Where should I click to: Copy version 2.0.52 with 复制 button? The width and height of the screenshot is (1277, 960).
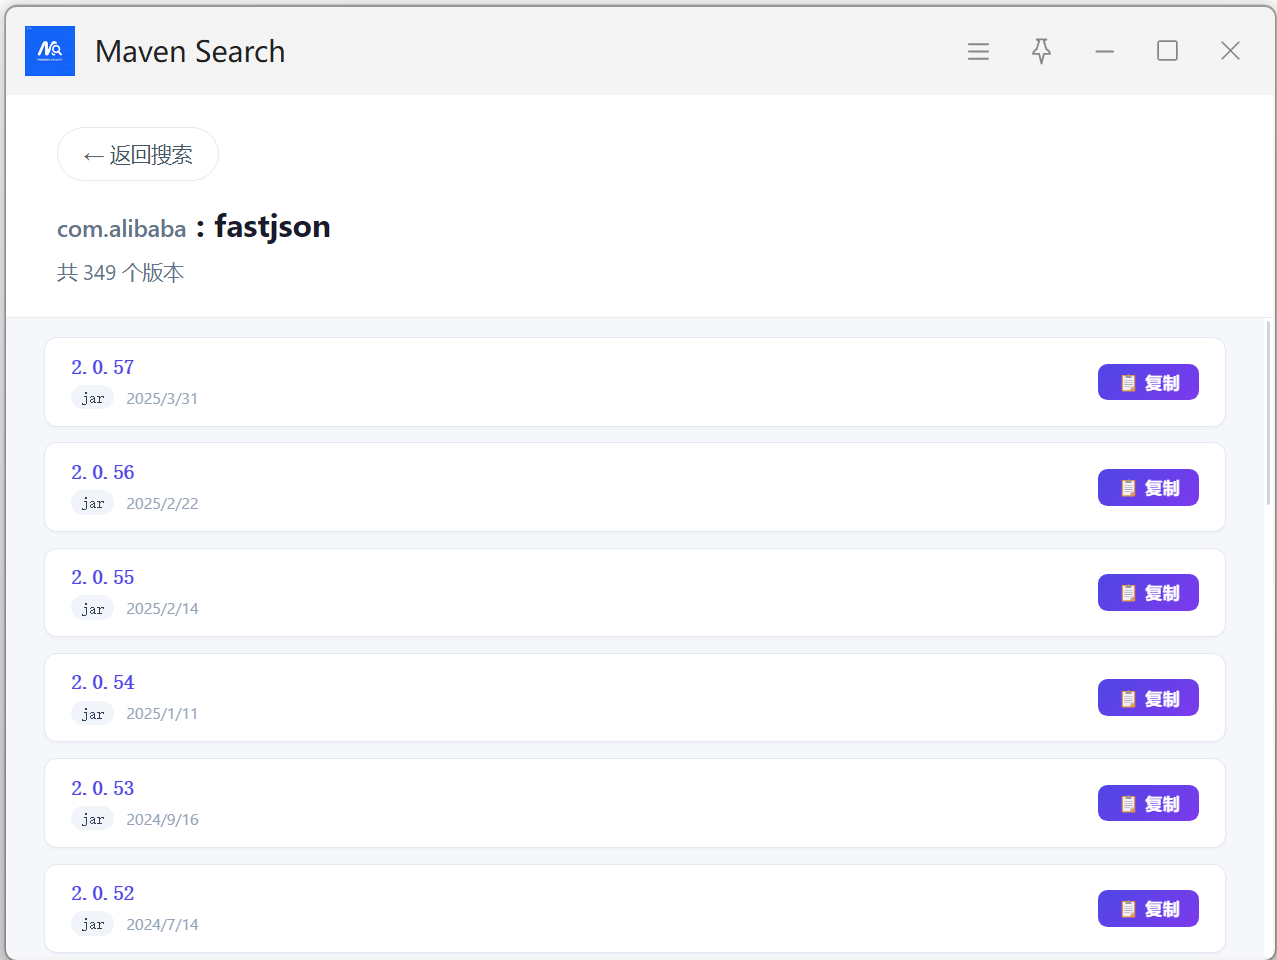pos(1148,908)
